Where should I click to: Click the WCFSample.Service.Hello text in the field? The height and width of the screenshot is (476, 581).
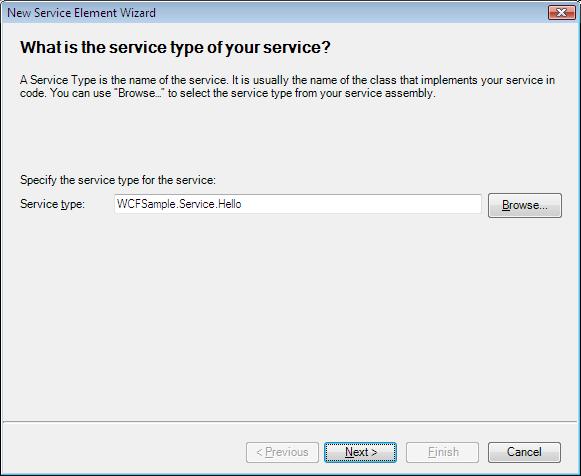[x=179, y=204]
